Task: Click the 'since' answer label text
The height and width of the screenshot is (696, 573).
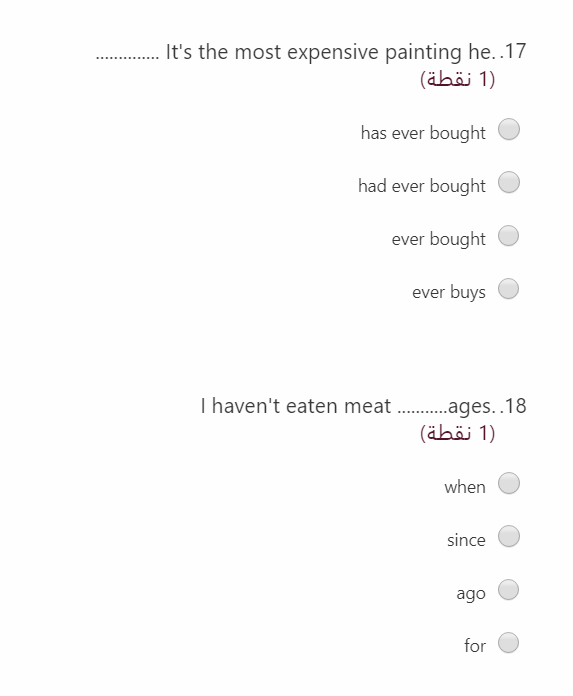Action: (x=466, y=540)
